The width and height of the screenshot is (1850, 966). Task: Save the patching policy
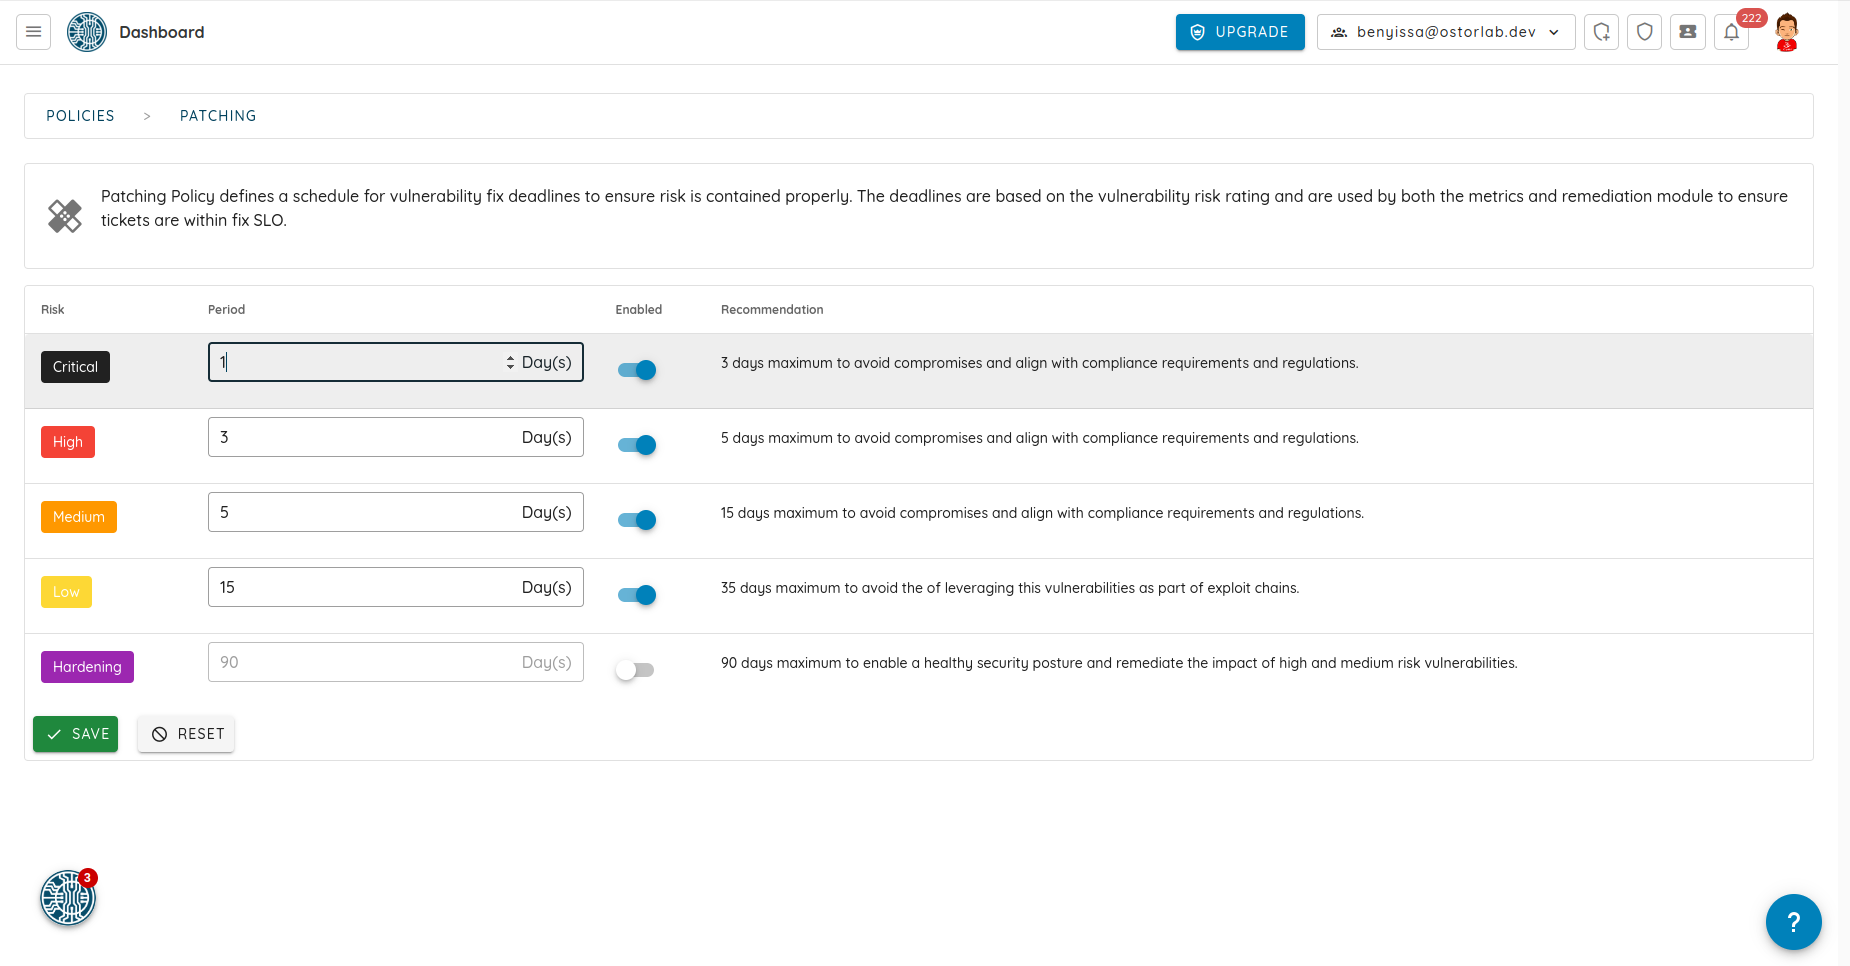click(76, 734)
